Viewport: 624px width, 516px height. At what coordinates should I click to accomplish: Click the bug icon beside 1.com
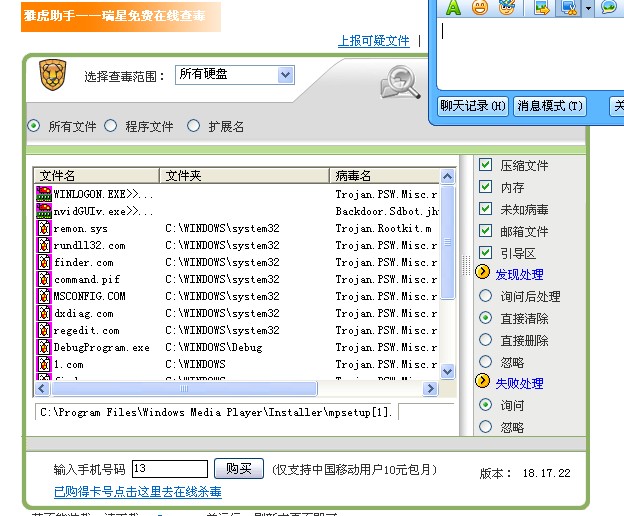44,364
